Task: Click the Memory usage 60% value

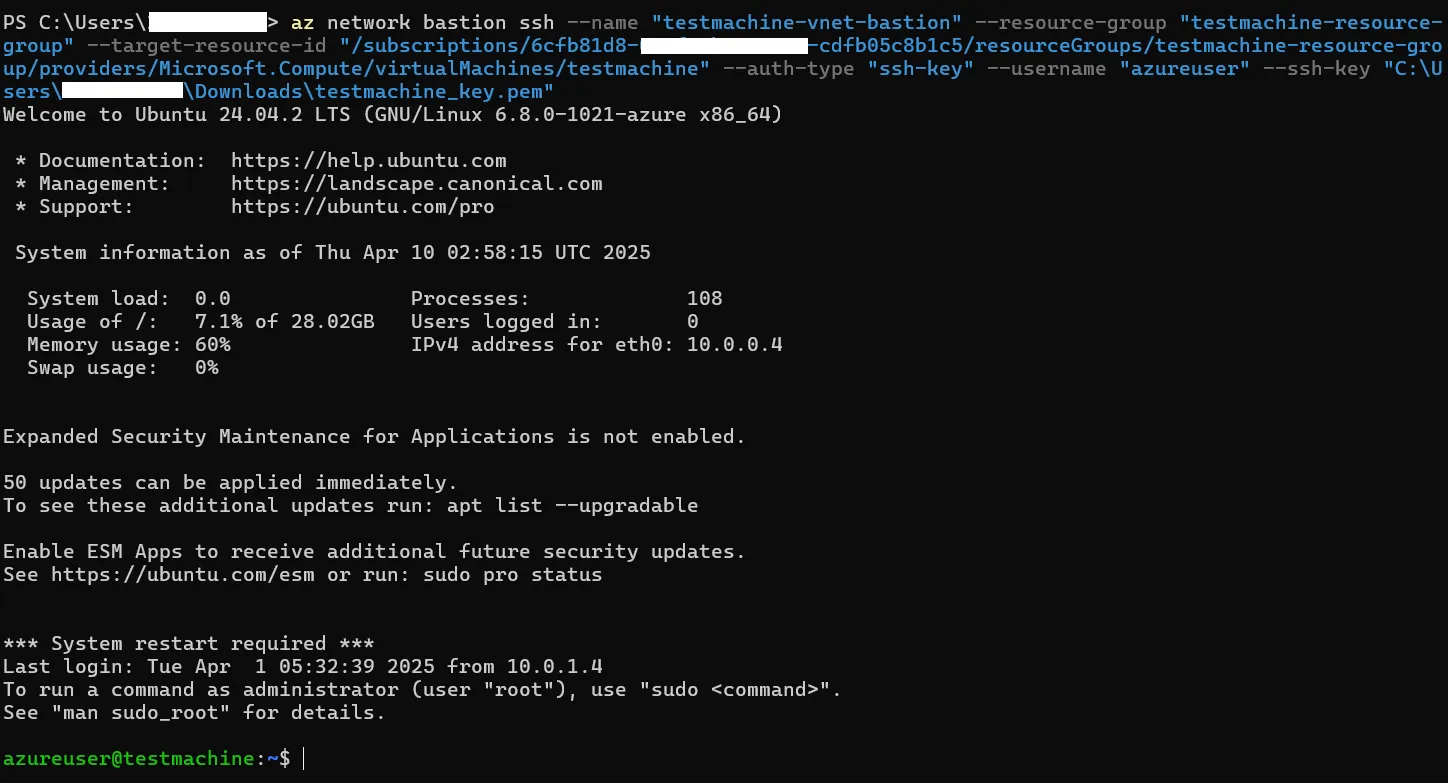Action: point(212,345)
